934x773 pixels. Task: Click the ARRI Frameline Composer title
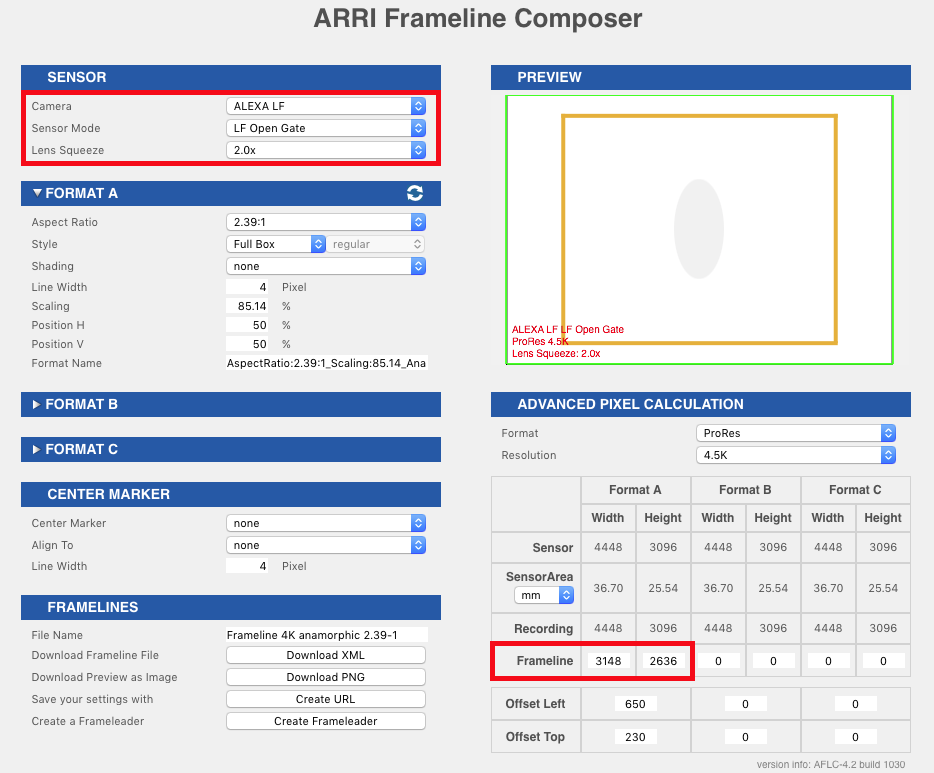[478, 18]
